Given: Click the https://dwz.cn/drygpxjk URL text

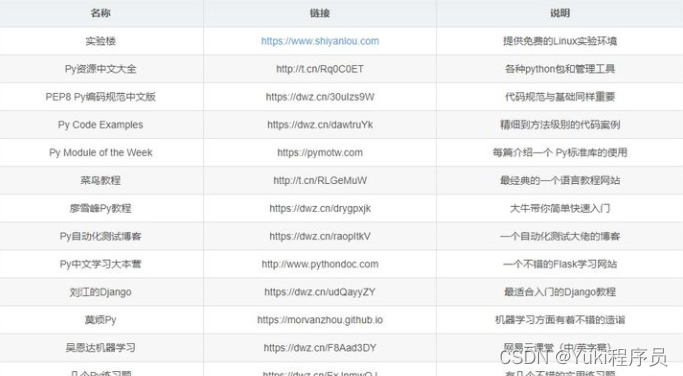Looking at the screenshot, I should (320, 208).
